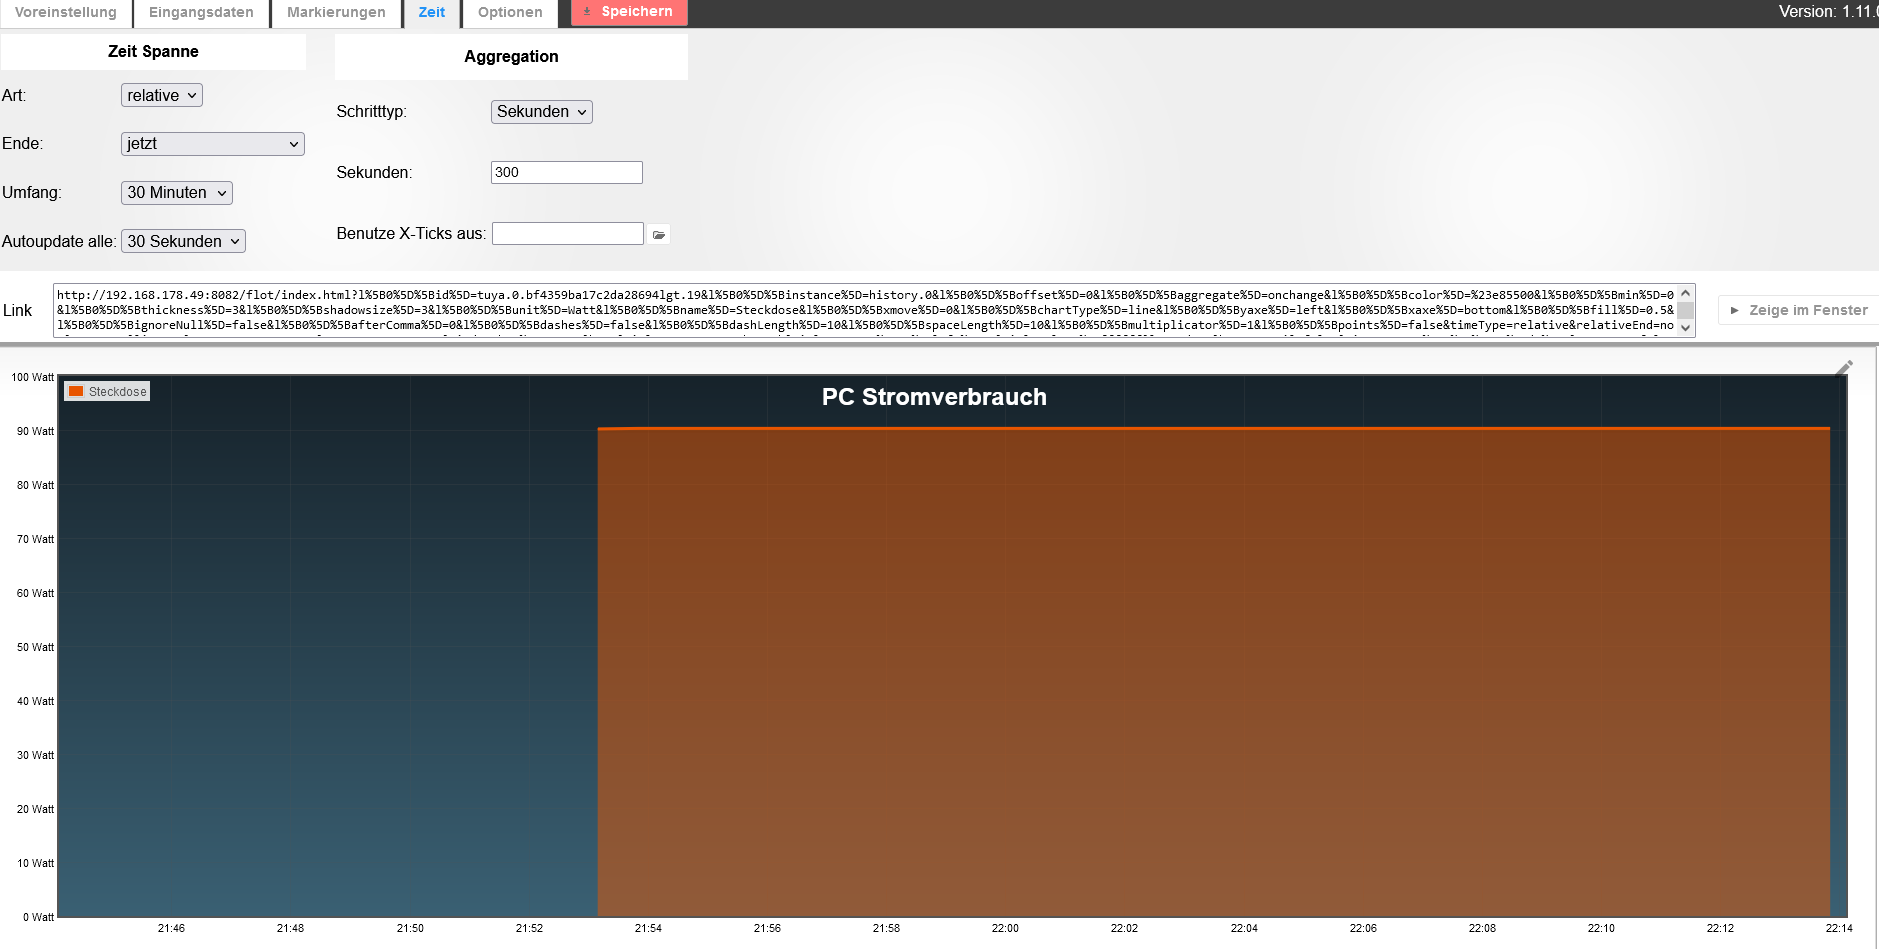Image resolution: width=1879 pixels, height=949 pixels.
Task: Click the link box scroll down arrow
Action: (1685, 328)
